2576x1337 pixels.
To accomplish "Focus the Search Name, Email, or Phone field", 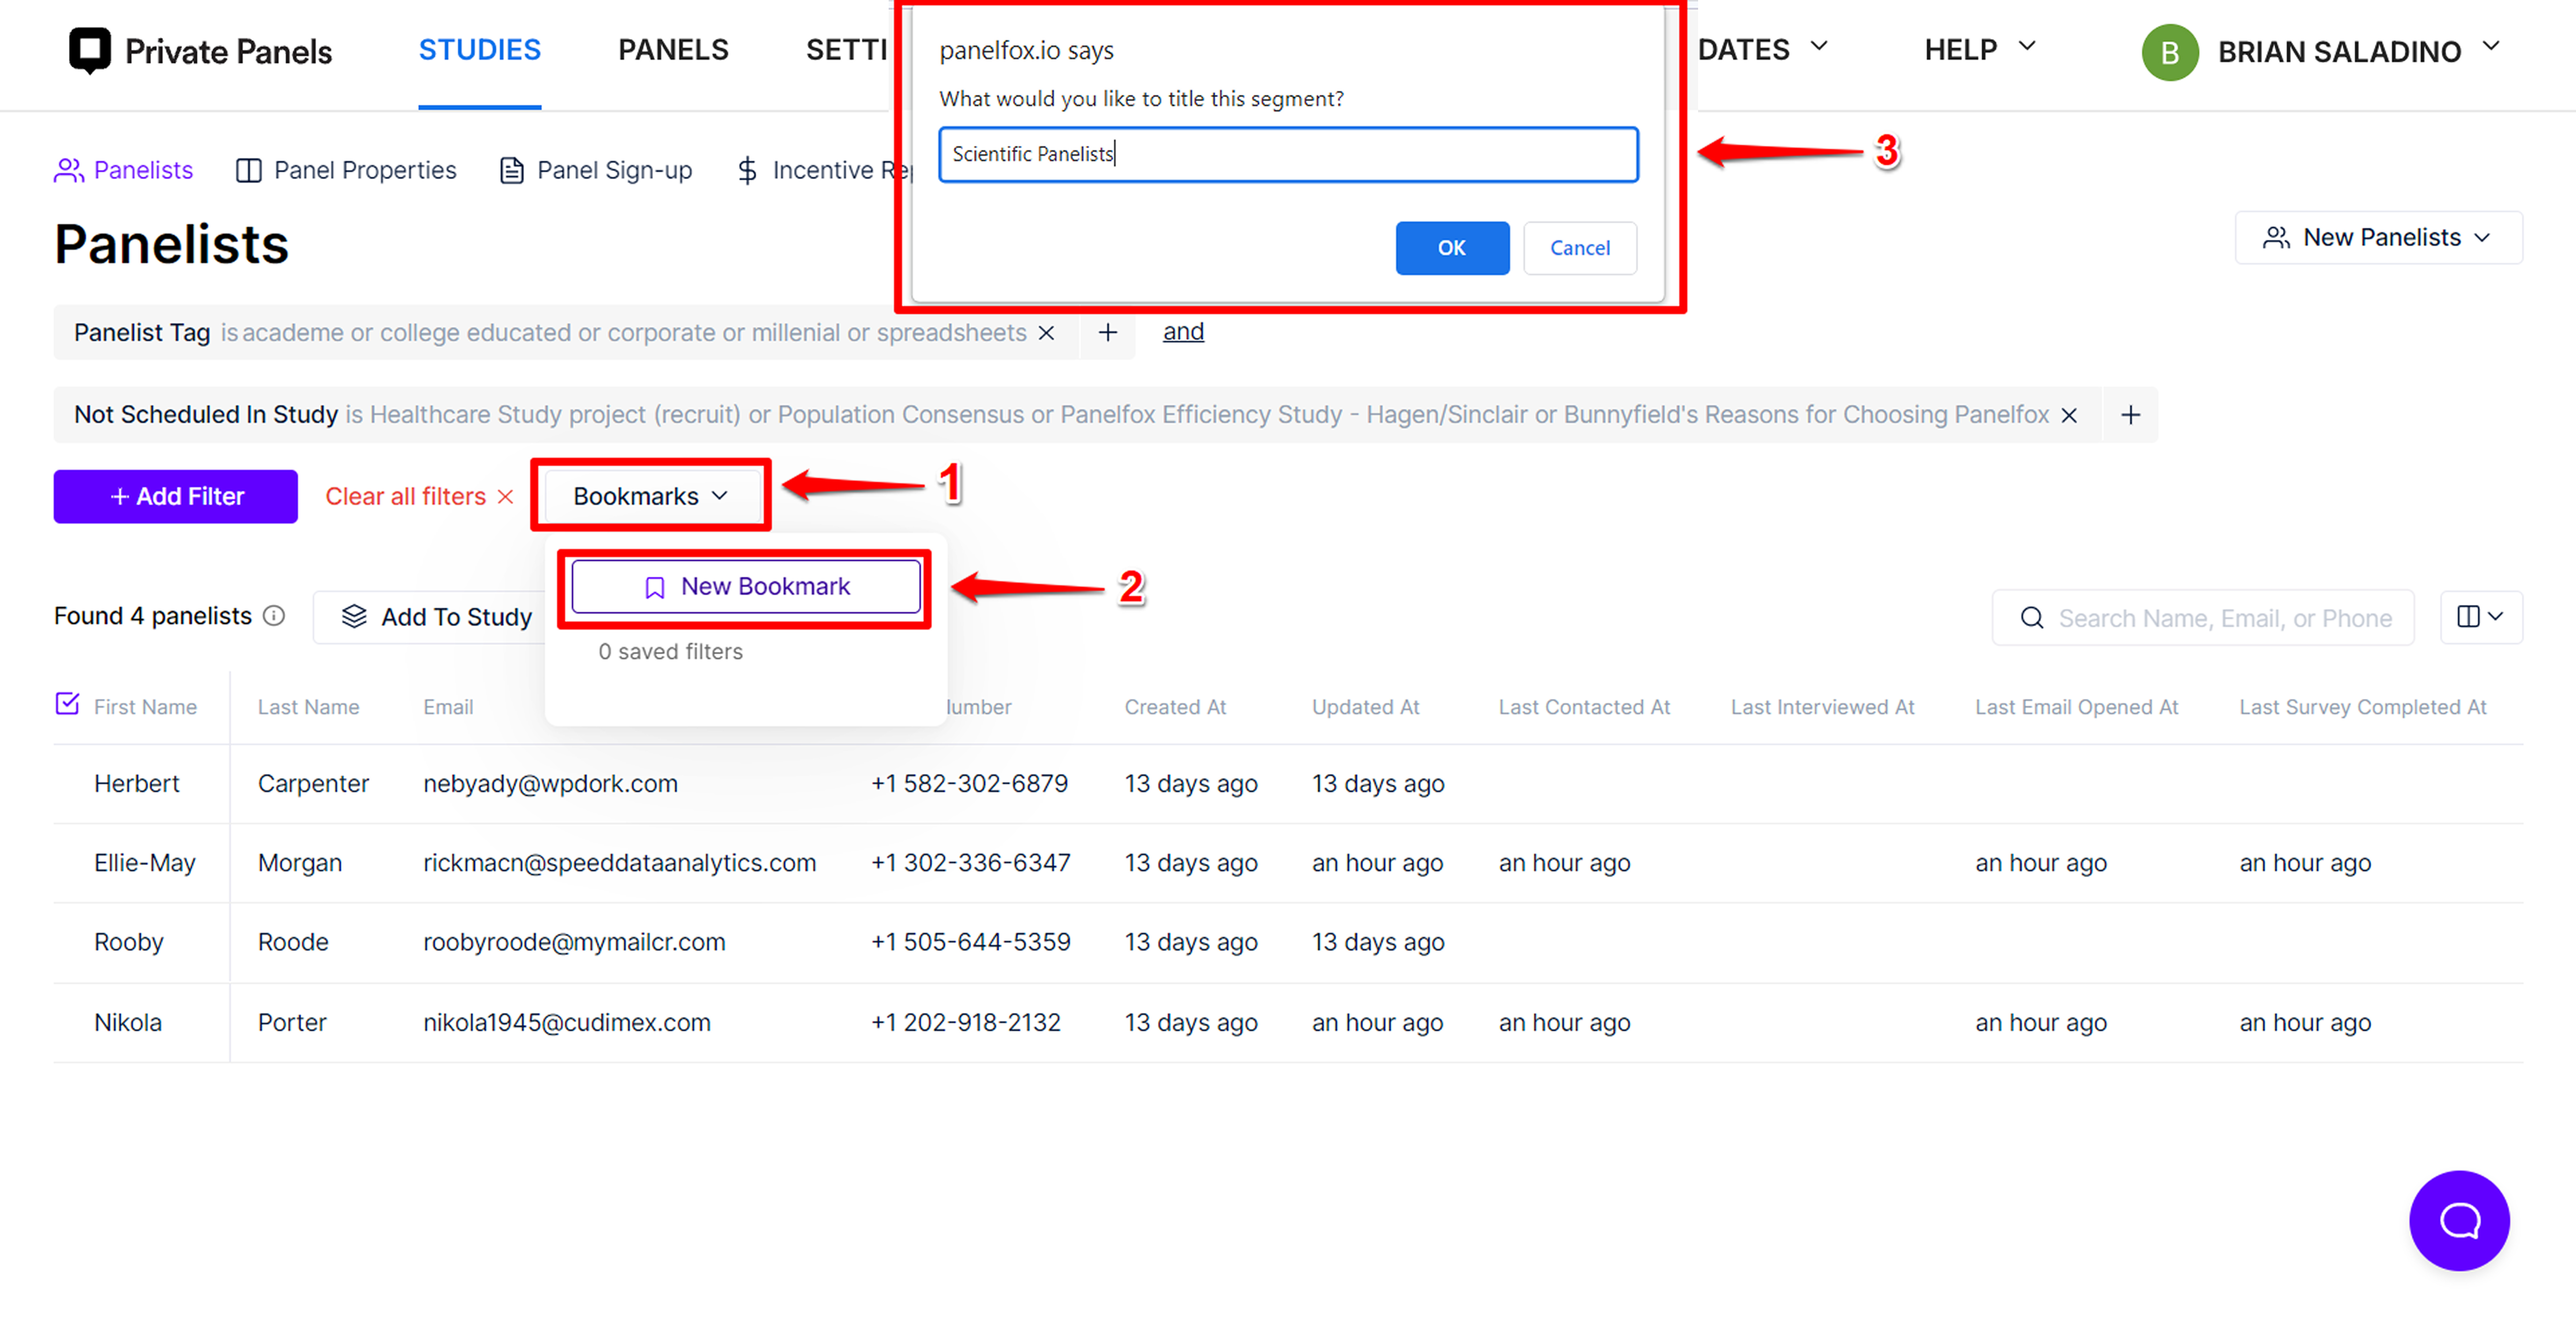I will pos(2203,618).
